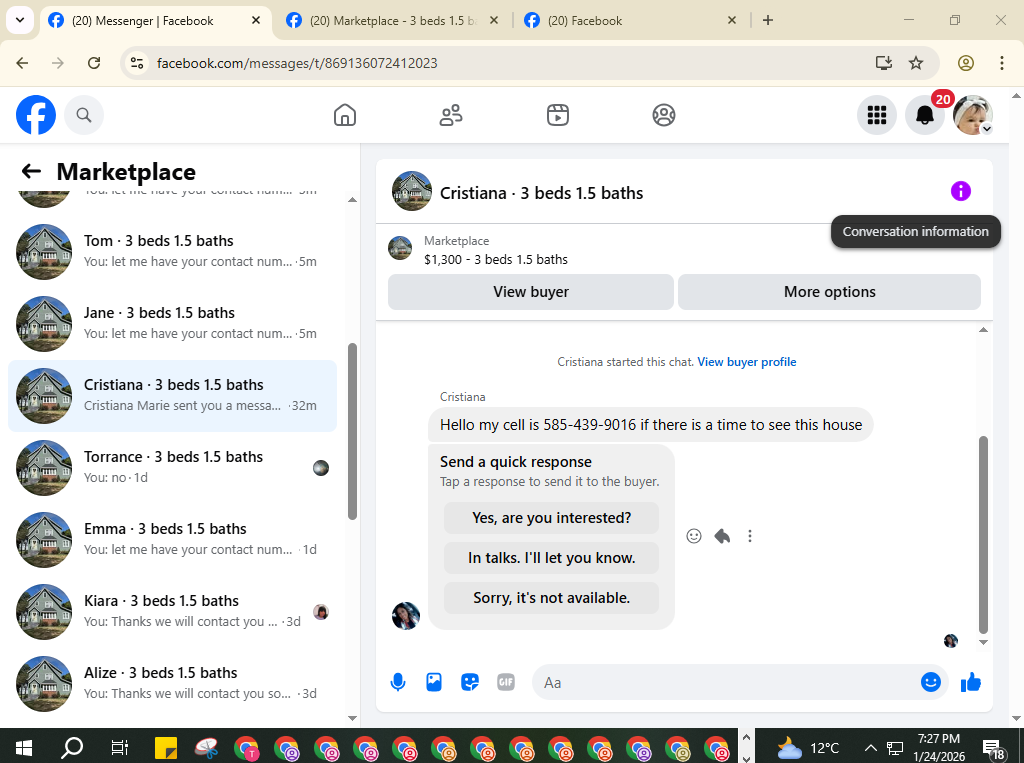Open Chrome three-dot menu
The width and height of the screenshot is (1024, 763).
pos(1002,63)
